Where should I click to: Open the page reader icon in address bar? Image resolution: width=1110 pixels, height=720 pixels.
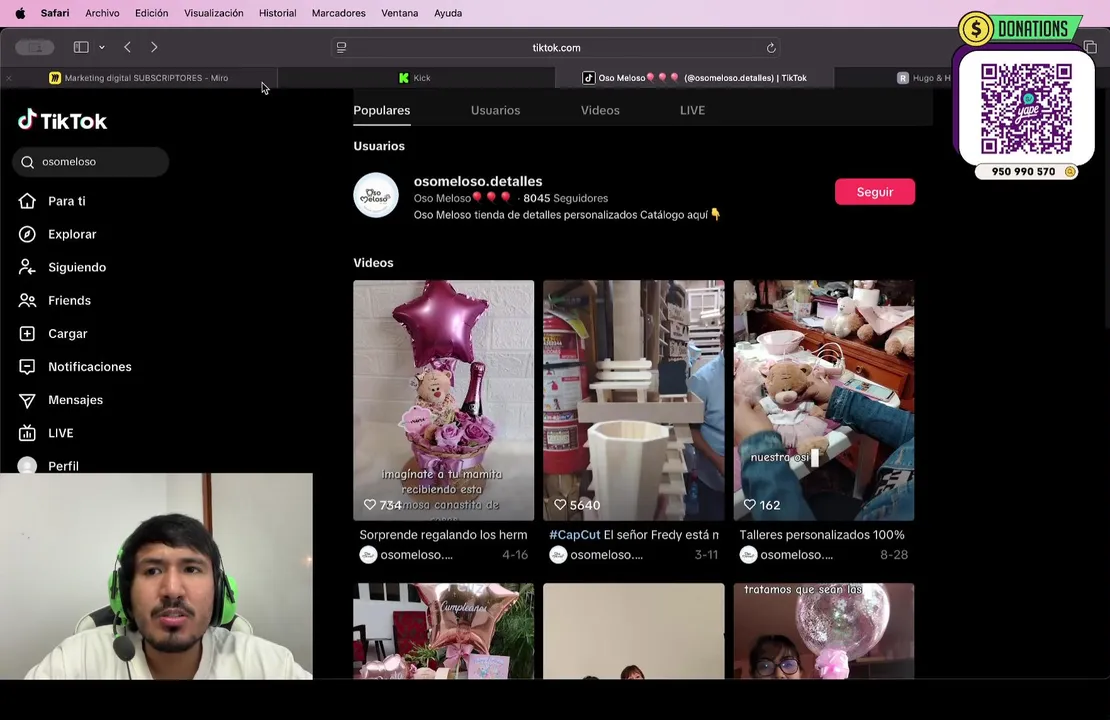coord(341,47)
